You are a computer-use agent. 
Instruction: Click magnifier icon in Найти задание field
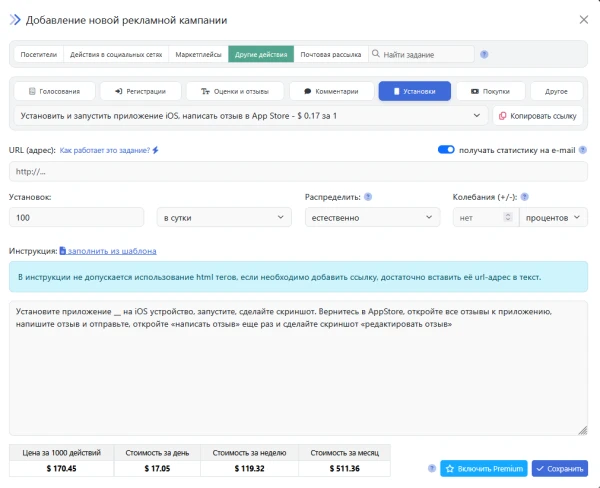(376, 55)
